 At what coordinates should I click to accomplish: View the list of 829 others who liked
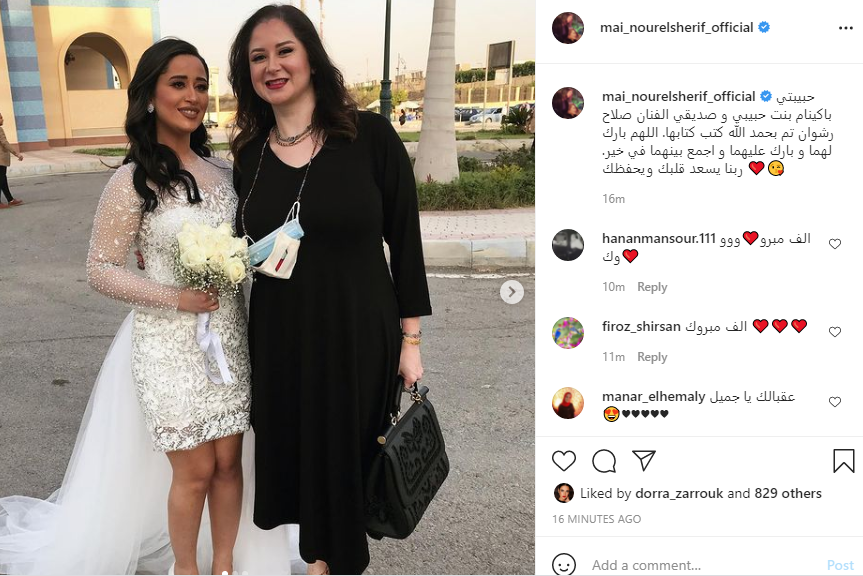coord(788,493)
